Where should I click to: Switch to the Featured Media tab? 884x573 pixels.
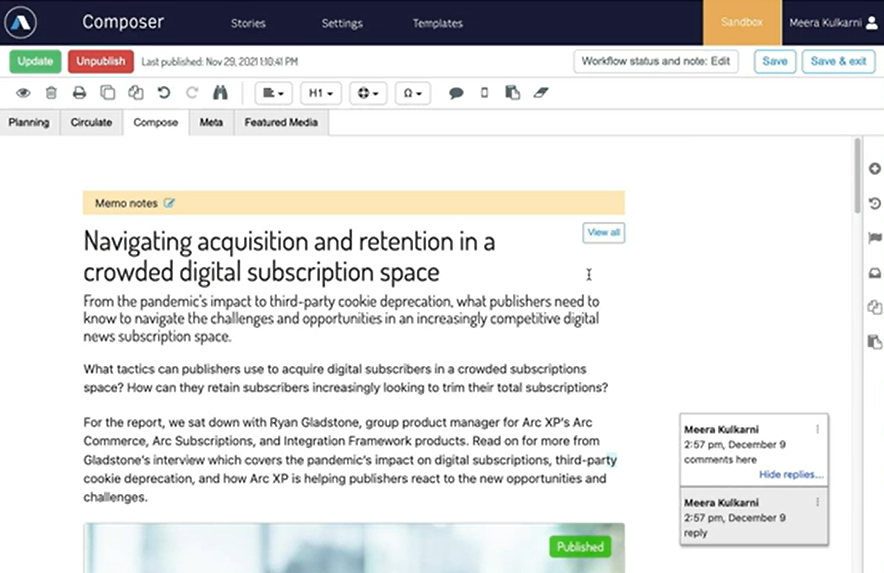pyautogui.click(x=281, y=122)
